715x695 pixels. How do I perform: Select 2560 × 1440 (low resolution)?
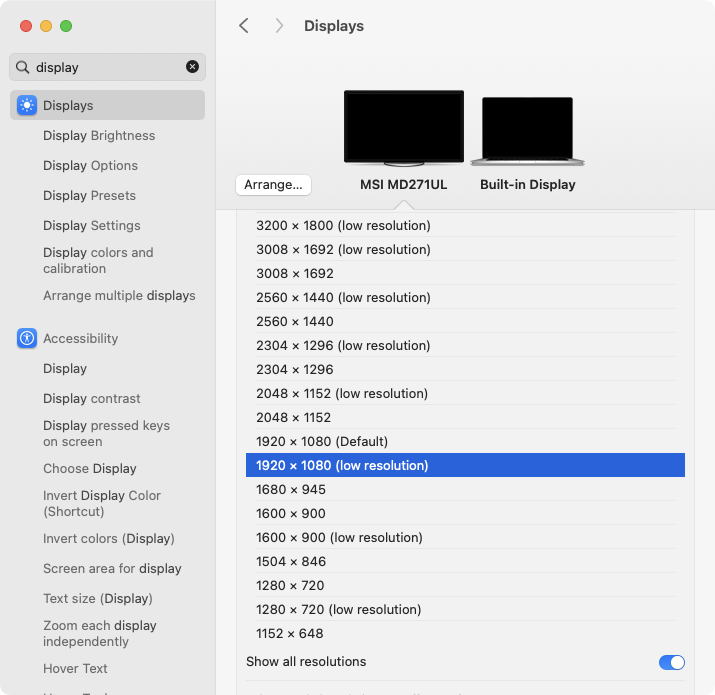[x=465, y=297]
